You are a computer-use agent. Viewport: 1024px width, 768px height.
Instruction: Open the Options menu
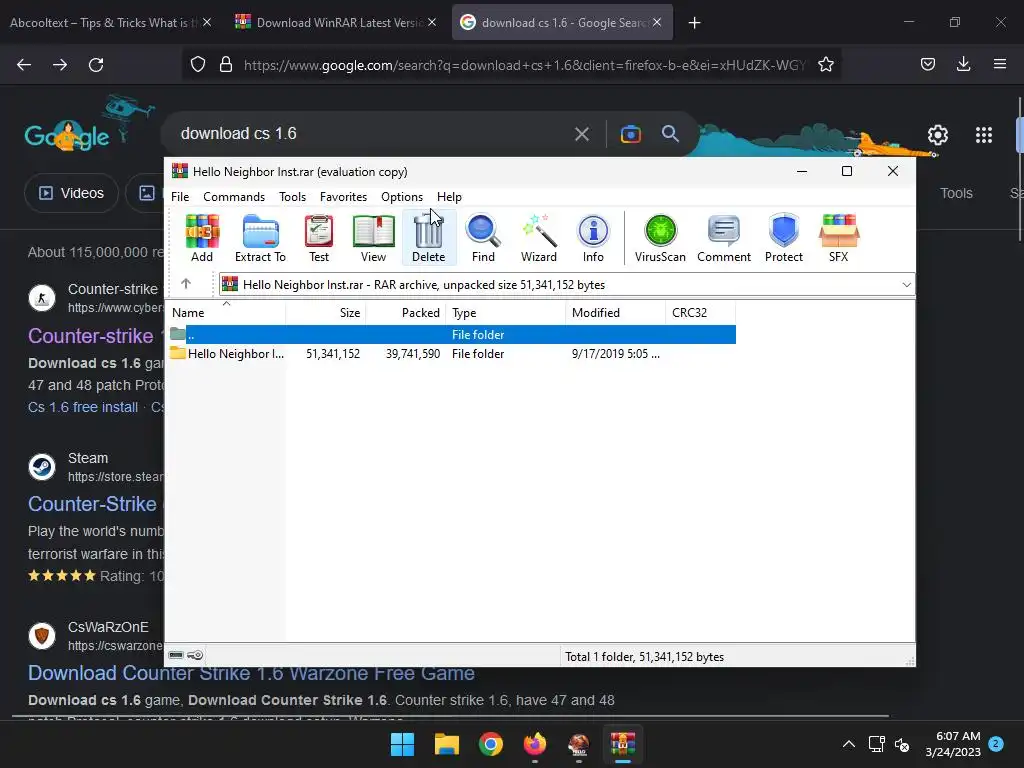(x=402, y=197)
